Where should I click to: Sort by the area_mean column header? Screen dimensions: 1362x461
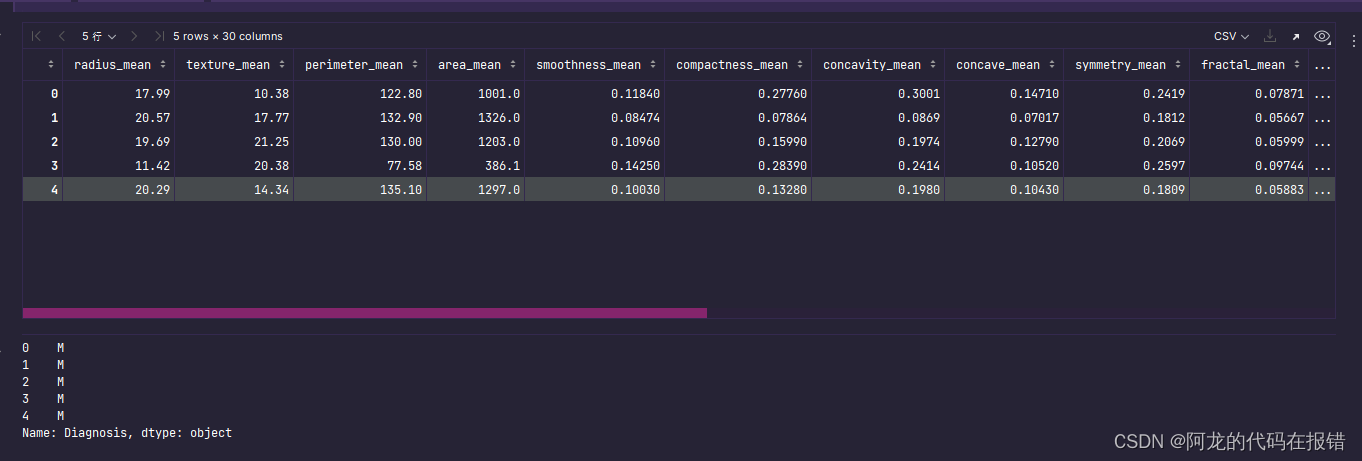pyautogui.click(x=475, y=65)
